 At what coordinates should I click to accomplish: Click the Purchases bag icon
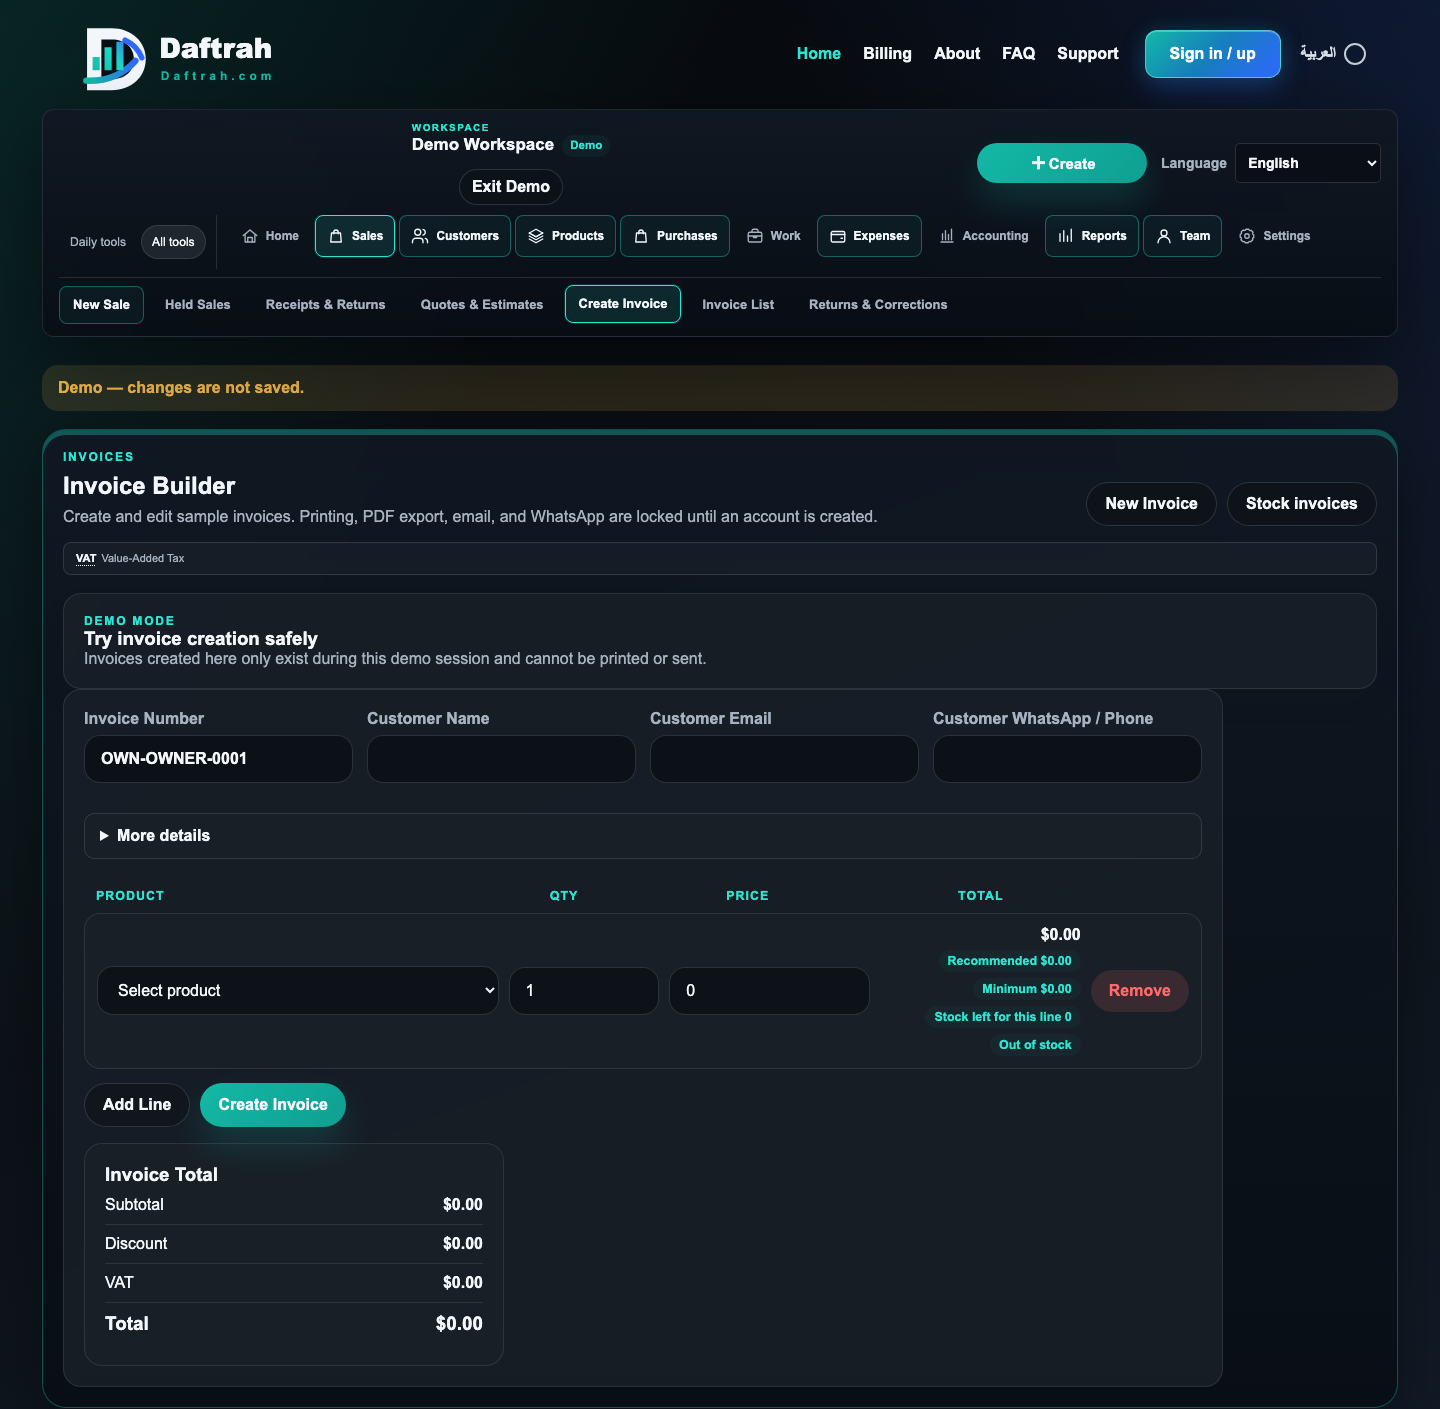641,236
